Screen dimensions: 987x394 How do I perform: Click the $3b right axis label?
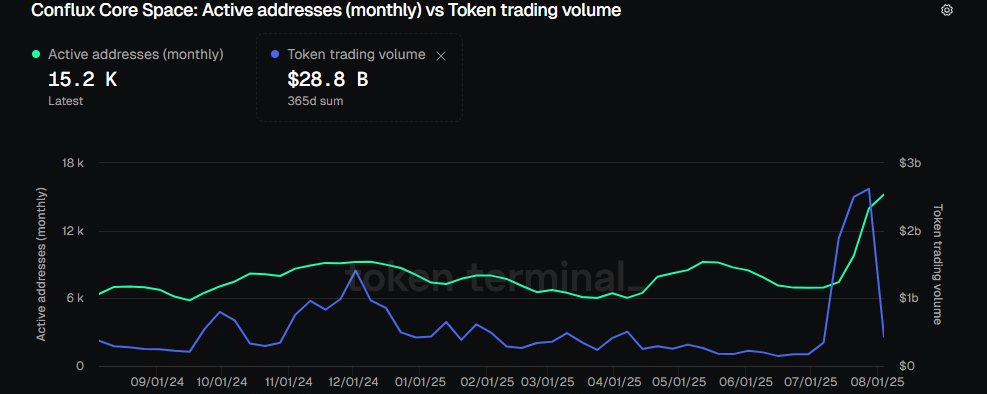(910, 163)
